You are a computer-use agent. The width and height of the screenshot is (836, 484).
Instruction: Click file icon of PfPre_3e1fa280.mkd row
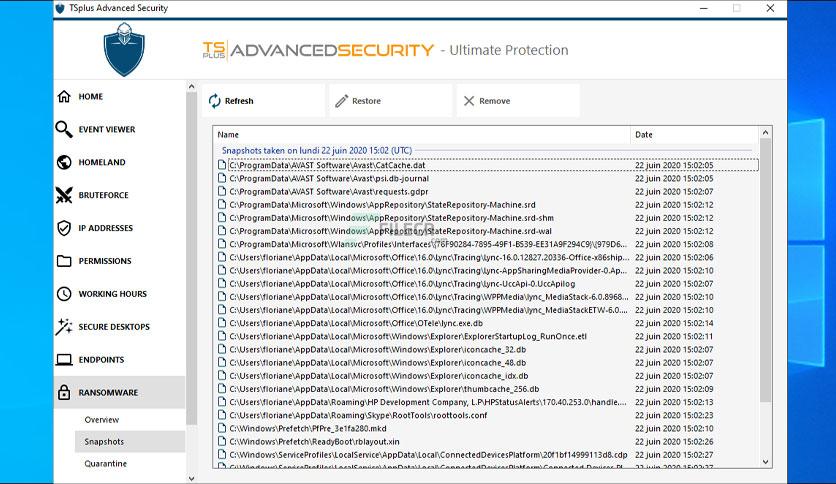click(x=222, y=429)
